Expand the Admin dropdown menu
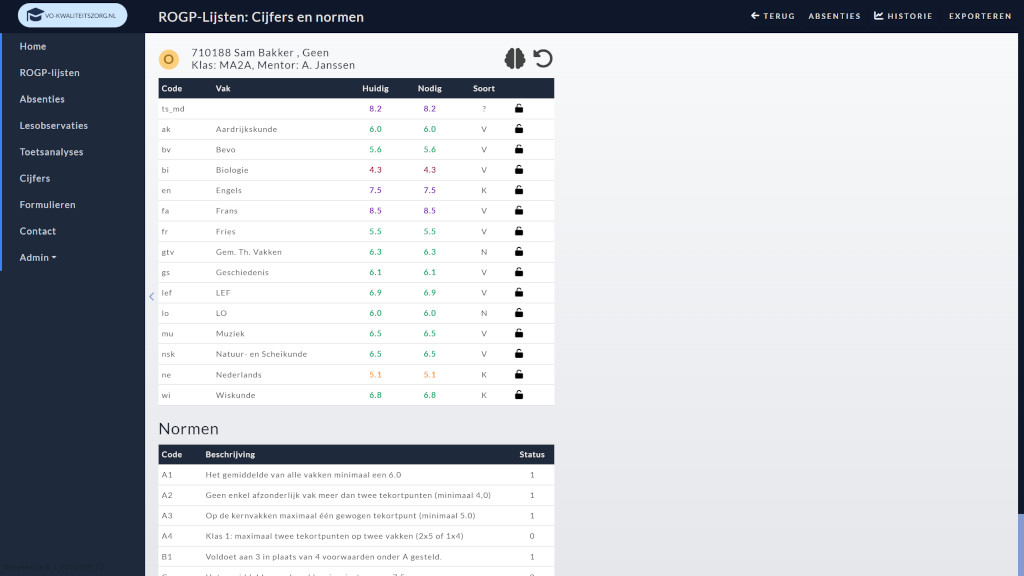Screen dimensions: 1024x576 click(x=38, y=257)
